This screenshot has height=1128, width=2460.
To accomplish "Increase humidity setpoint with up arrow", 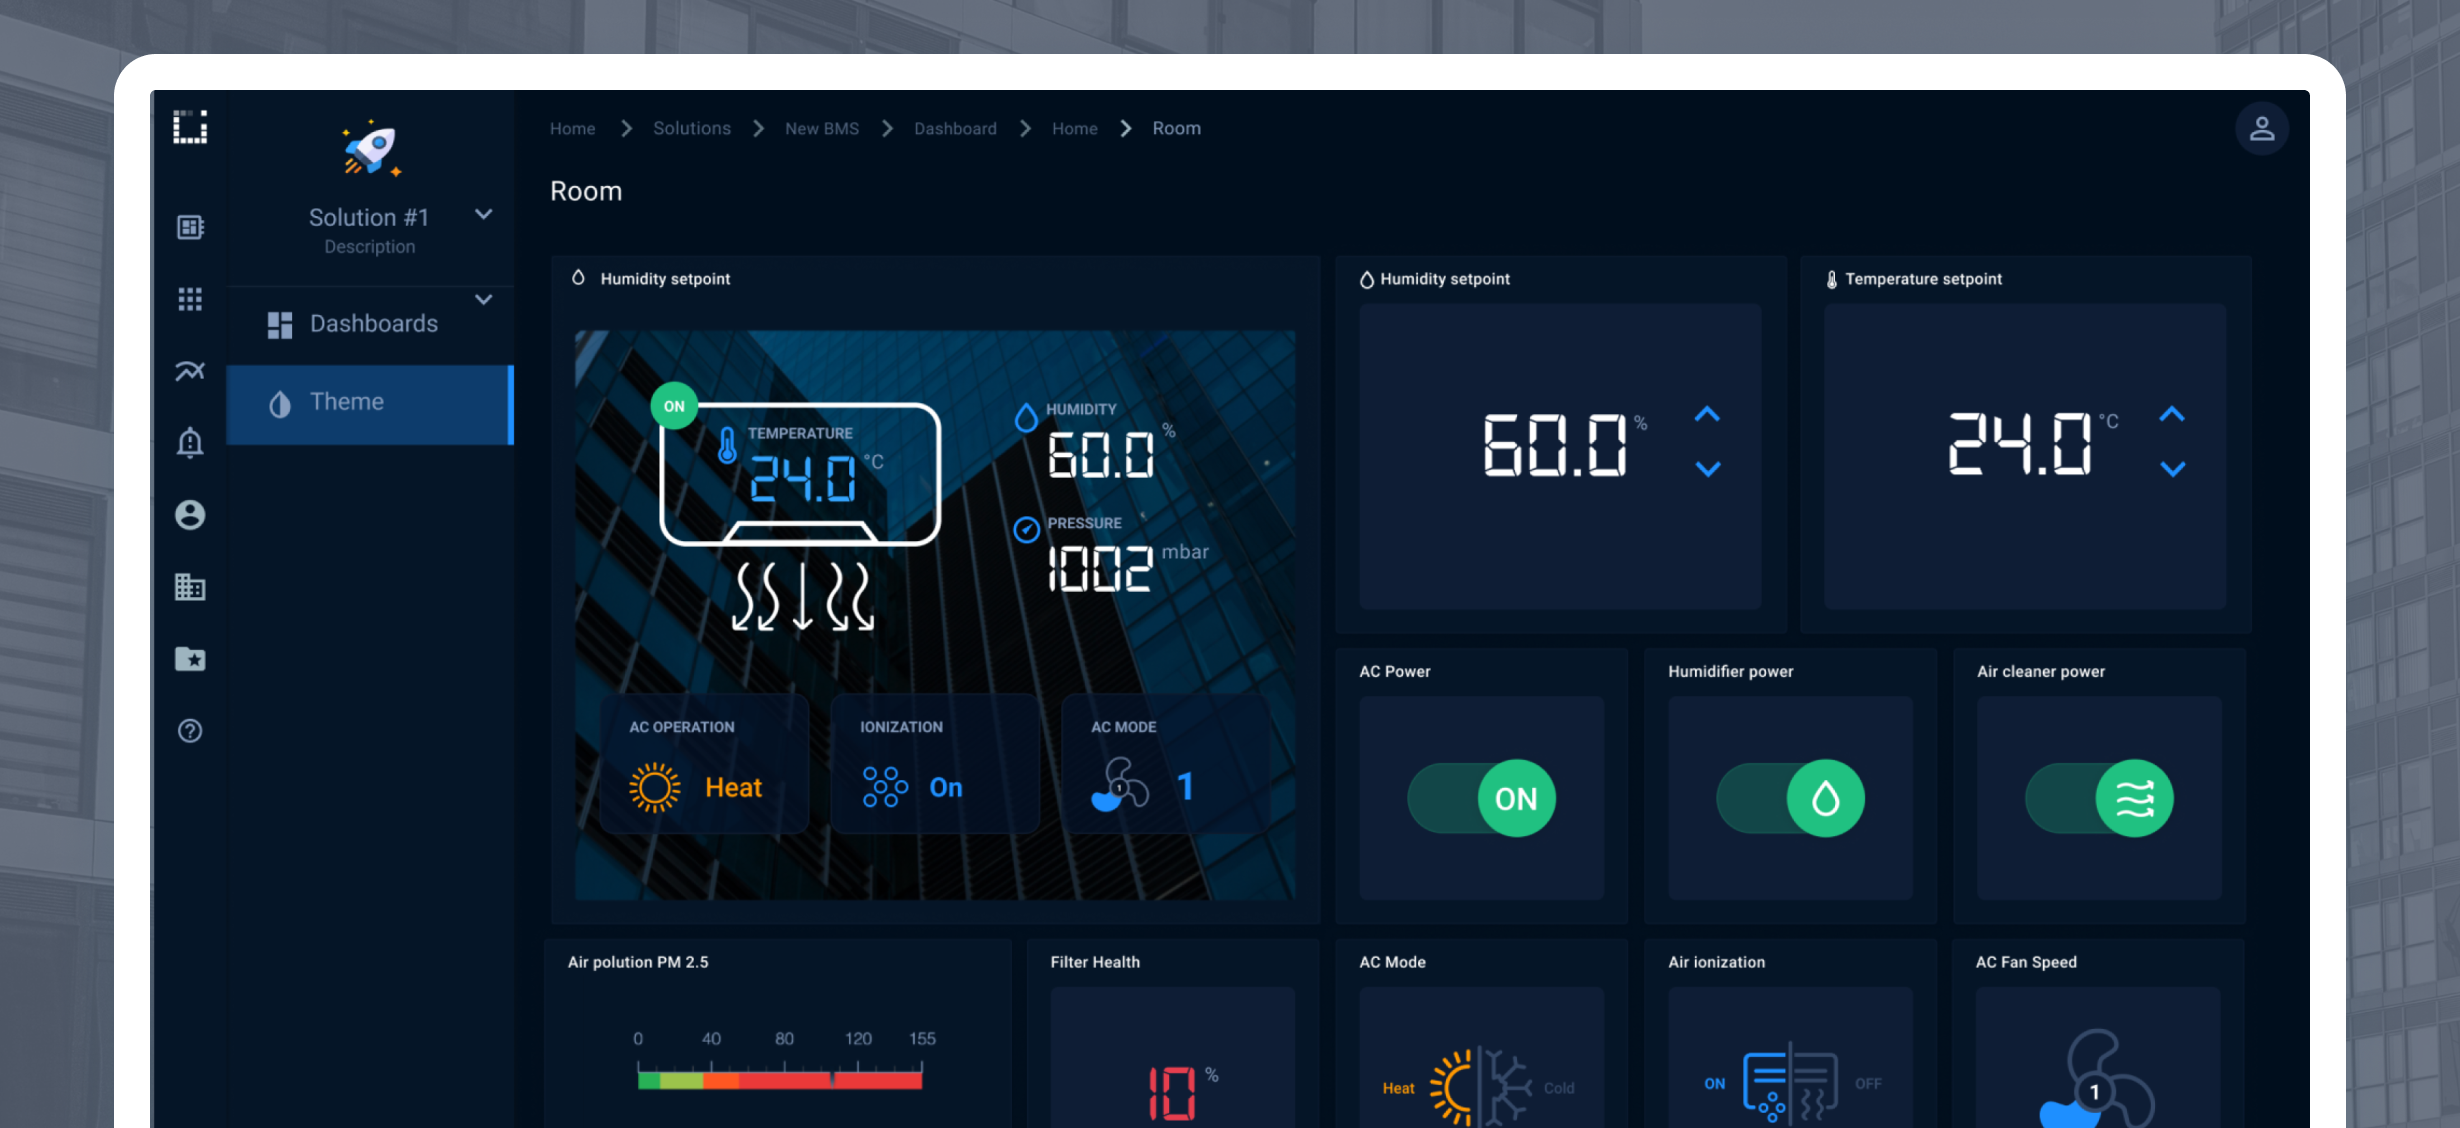I will click(x=1708, y=414).
